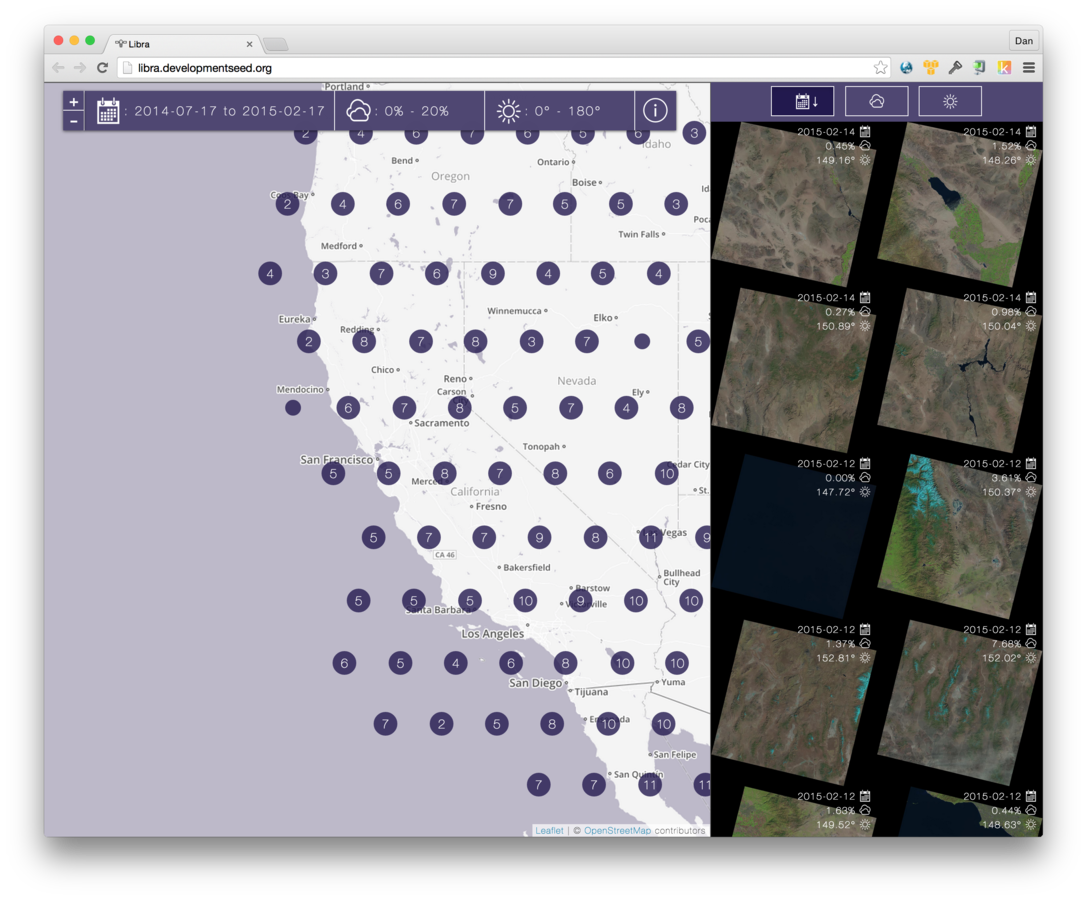
Task: Click the key-shaped extension icon
Action: pos(955,67)
